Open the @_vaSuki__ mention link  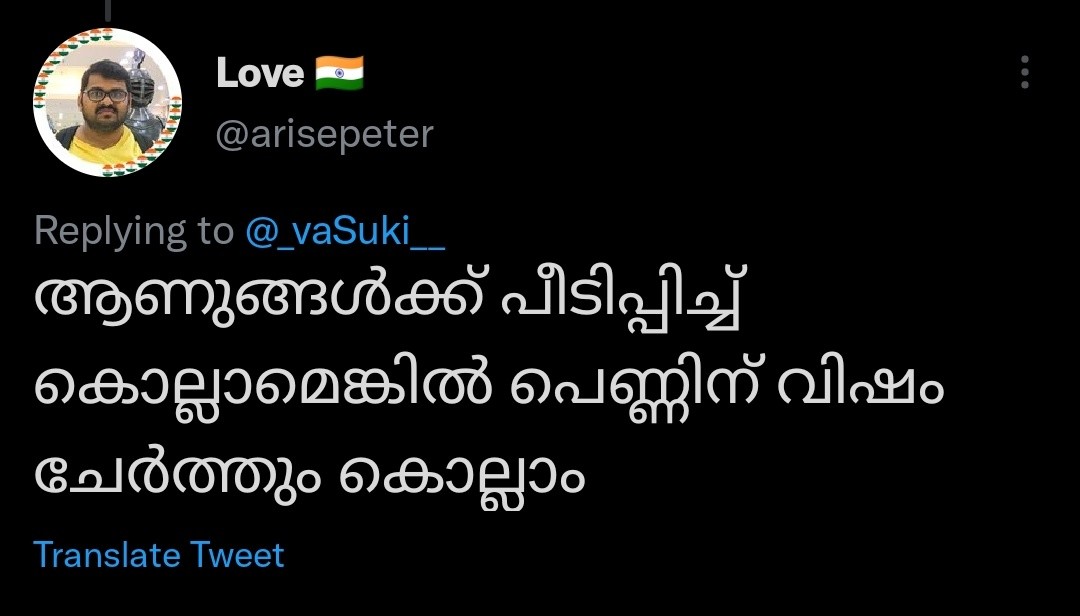(345, 231)
